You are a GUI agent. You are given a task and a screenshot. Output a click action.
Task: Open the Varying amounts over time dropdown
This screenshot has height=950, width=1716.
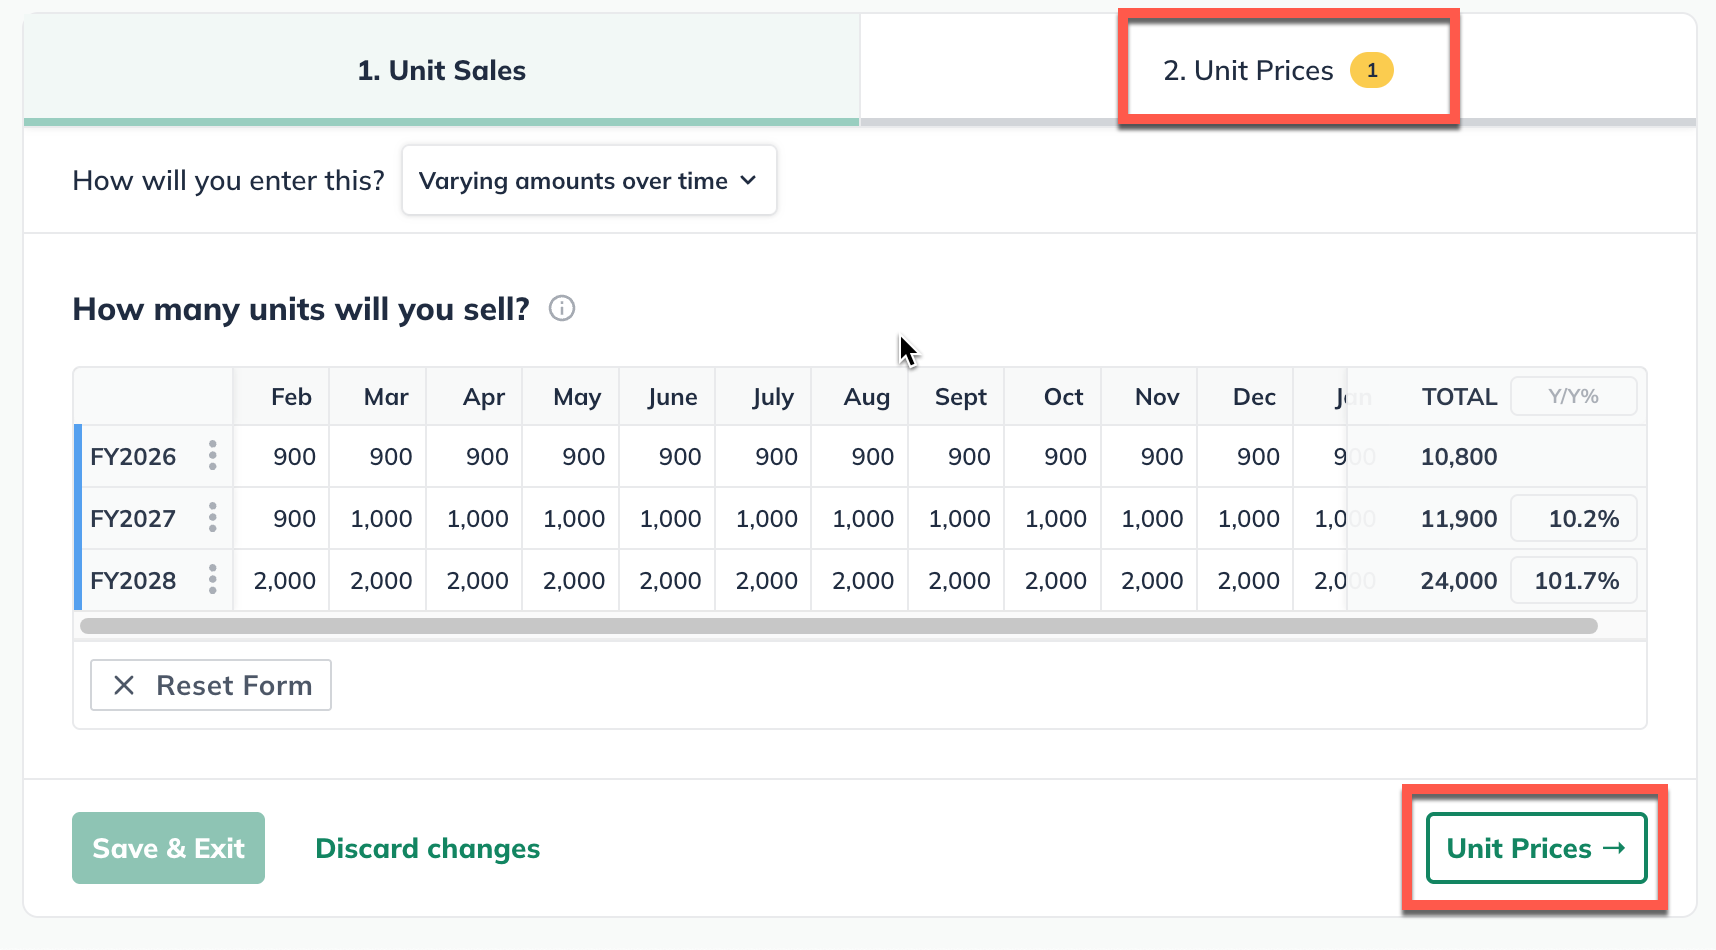[588, 181]
